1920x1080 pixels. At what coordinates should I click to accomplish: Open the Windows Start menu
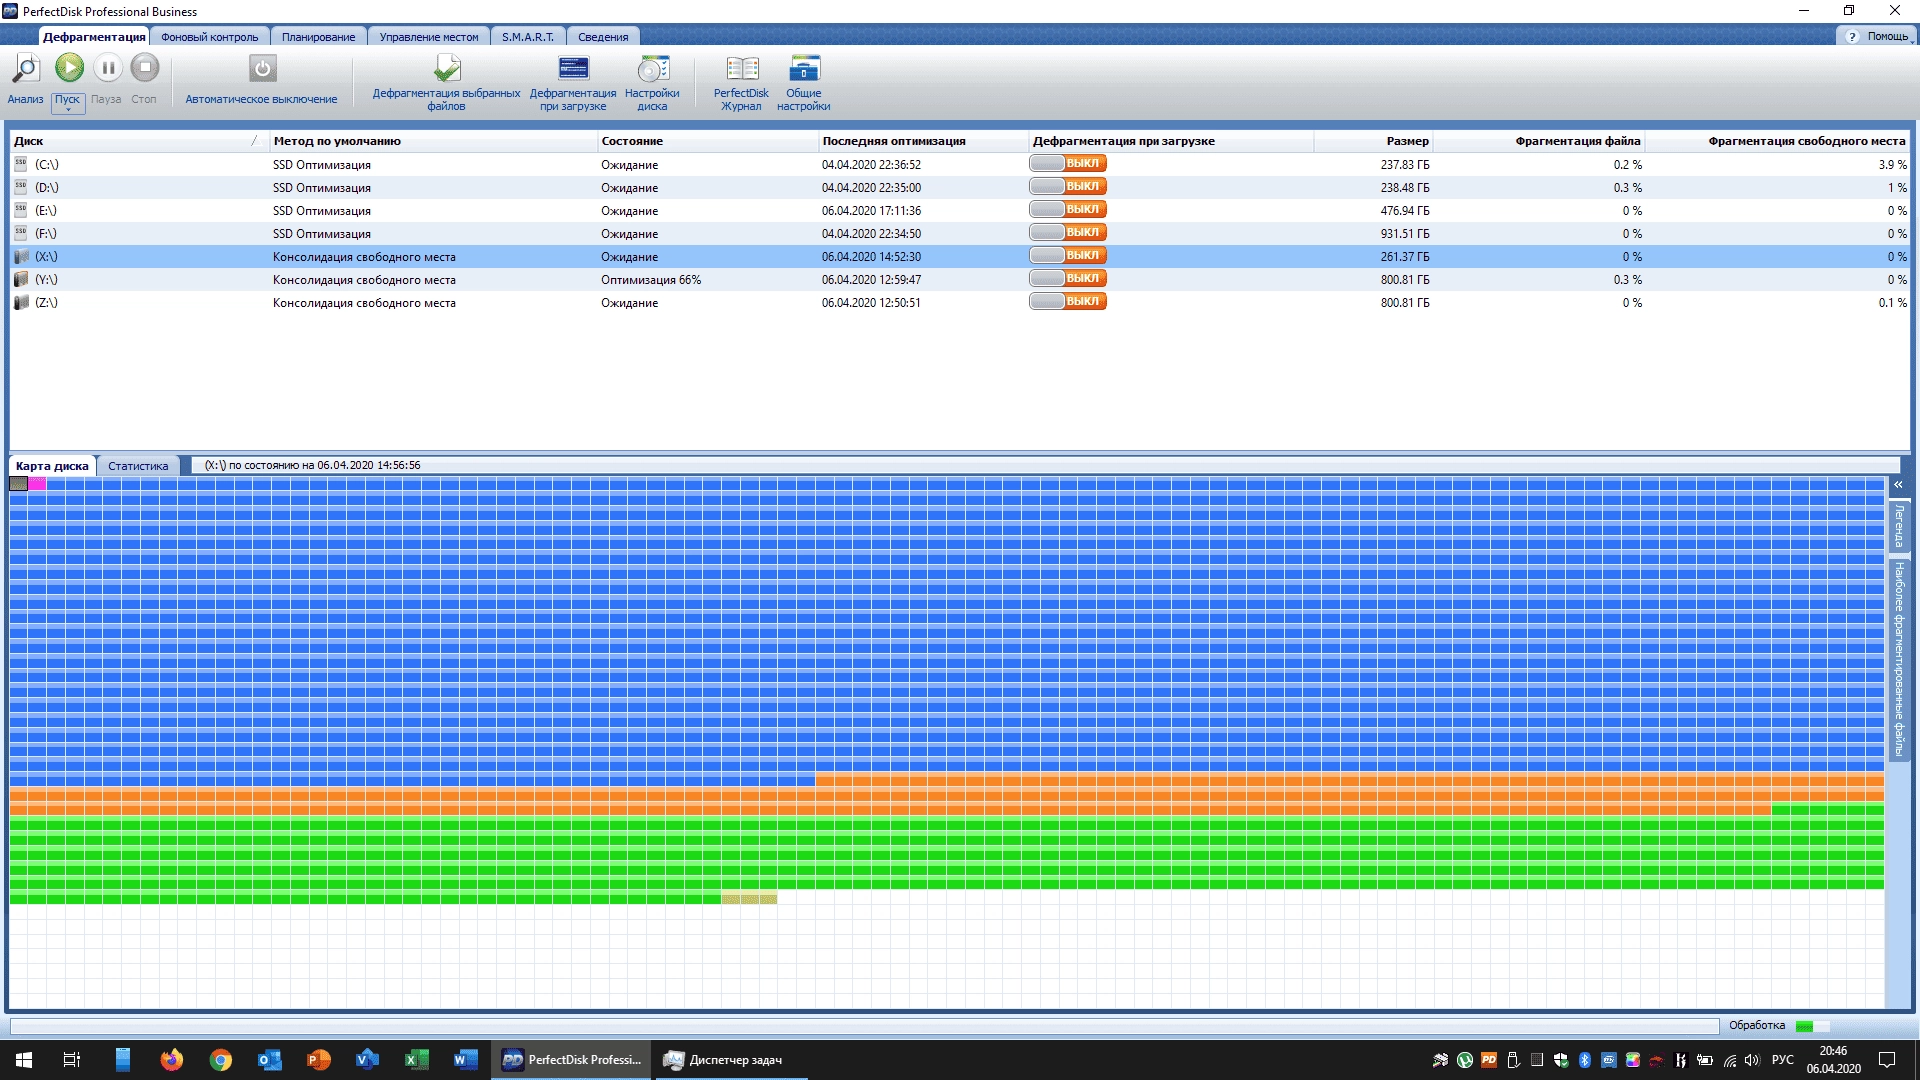click(x=24, y=1060)
